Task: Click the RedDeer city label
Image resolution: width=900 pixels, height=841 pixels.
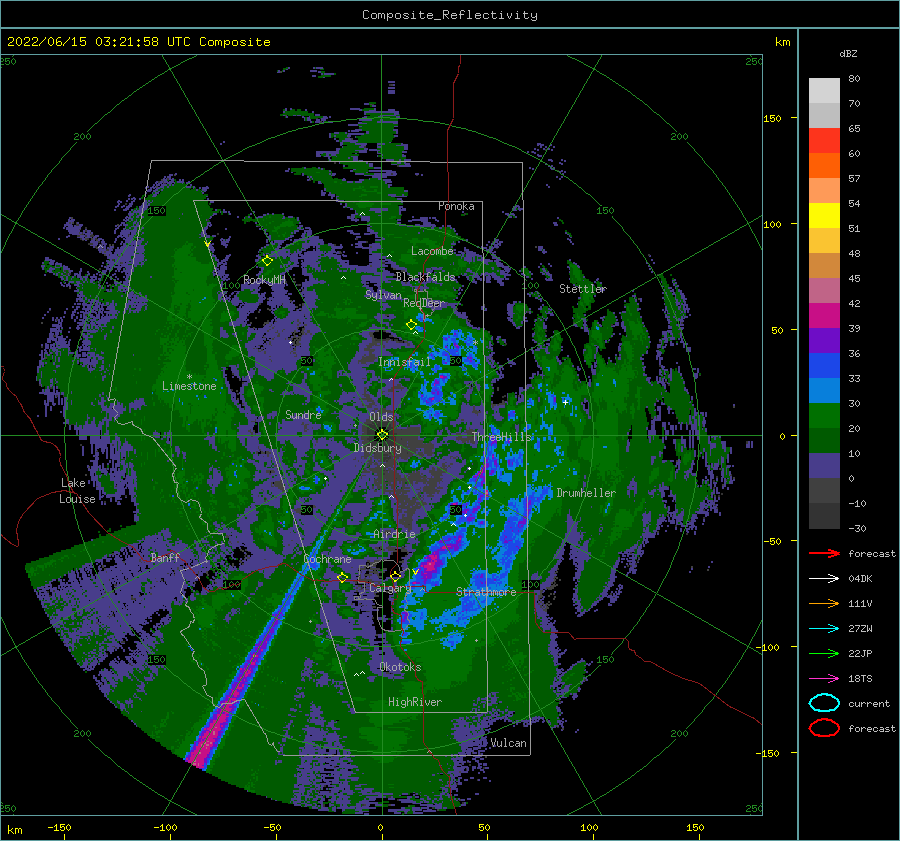Action: [424, 303]
